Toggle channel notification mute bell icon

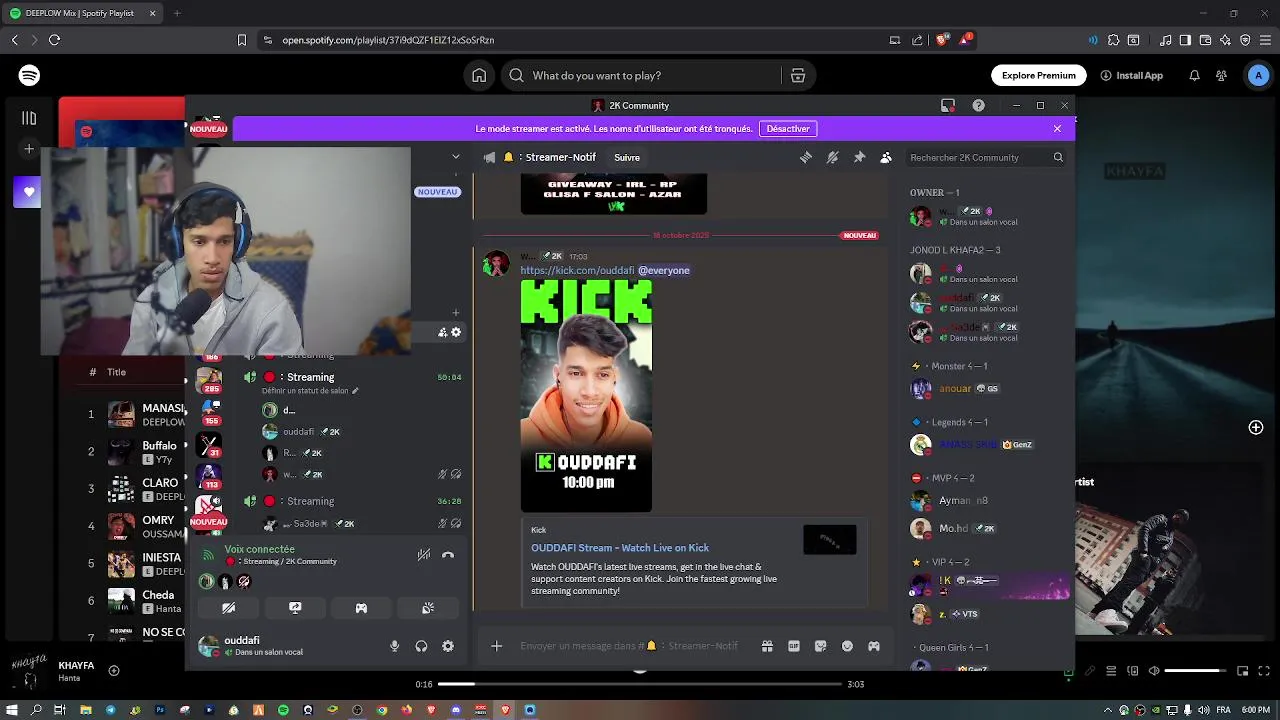pos(832,157)
